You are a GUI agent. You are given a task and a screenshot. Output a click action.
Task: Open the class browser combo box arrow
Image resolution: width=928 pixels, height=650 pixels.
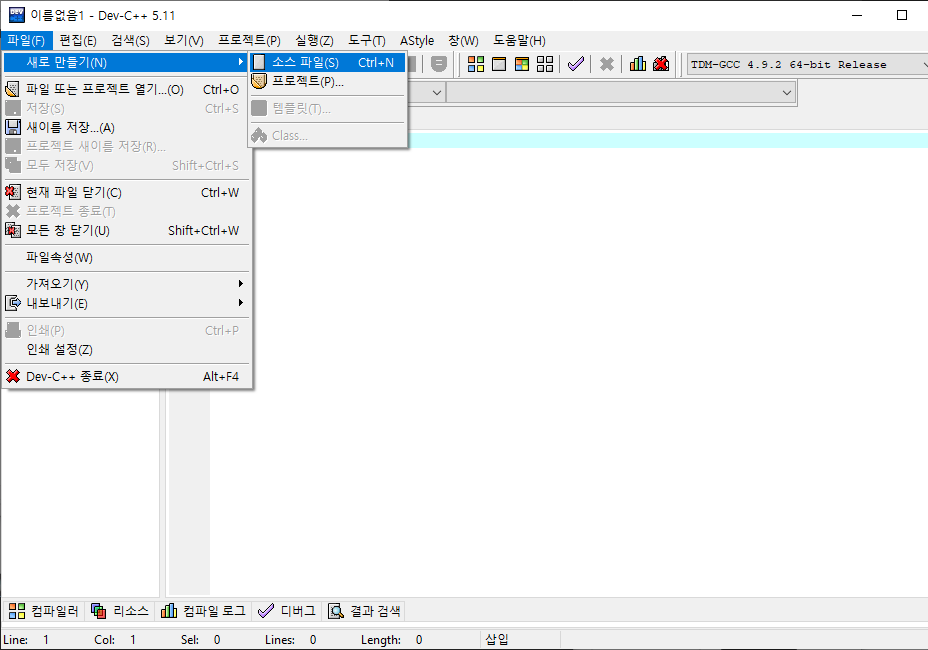437,93
